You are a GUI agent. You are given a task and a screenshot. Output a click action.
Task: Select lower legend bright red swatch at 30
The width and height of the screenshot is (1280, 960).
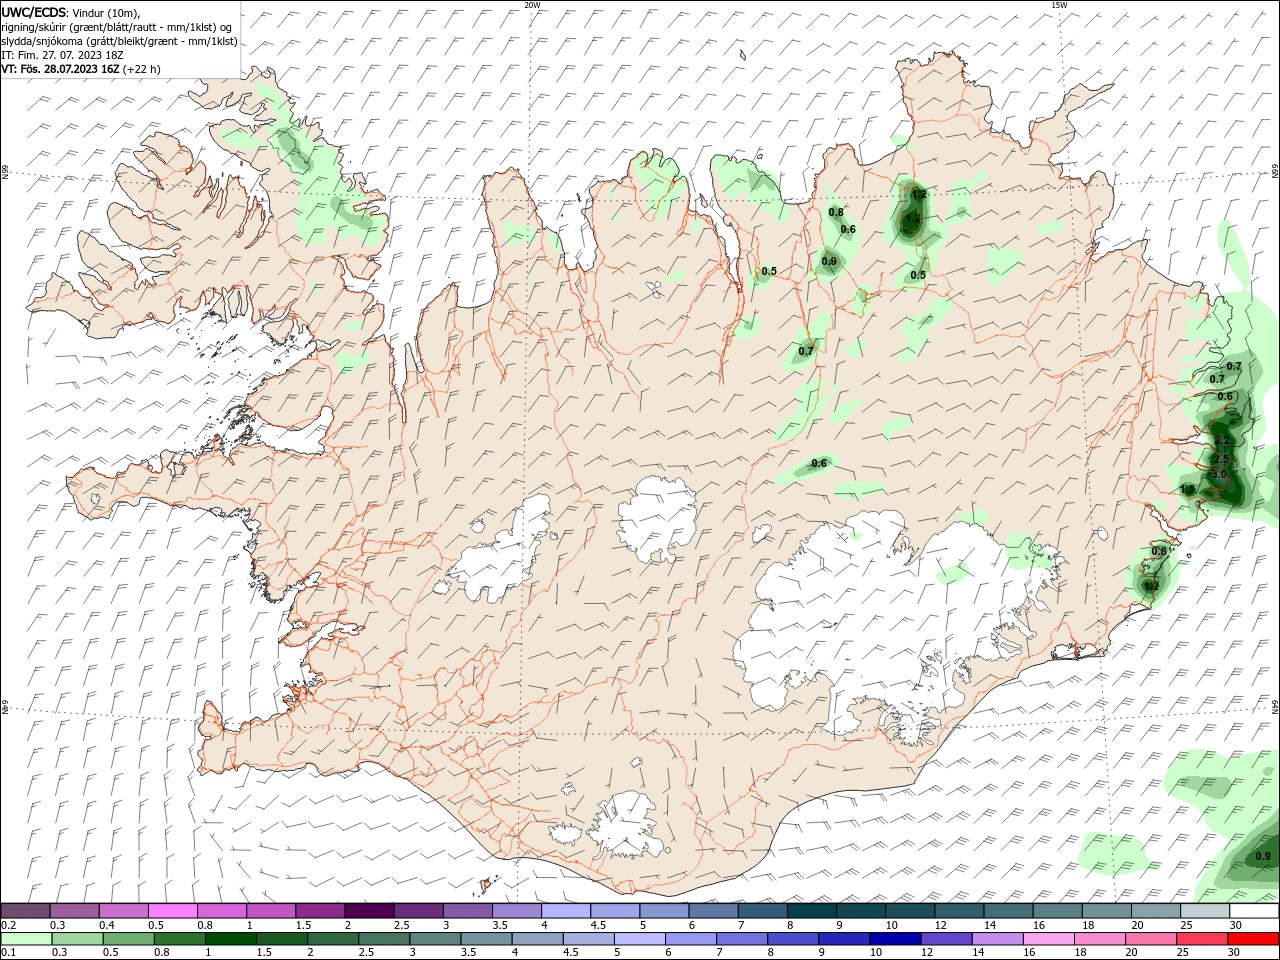click(1254, 938)
